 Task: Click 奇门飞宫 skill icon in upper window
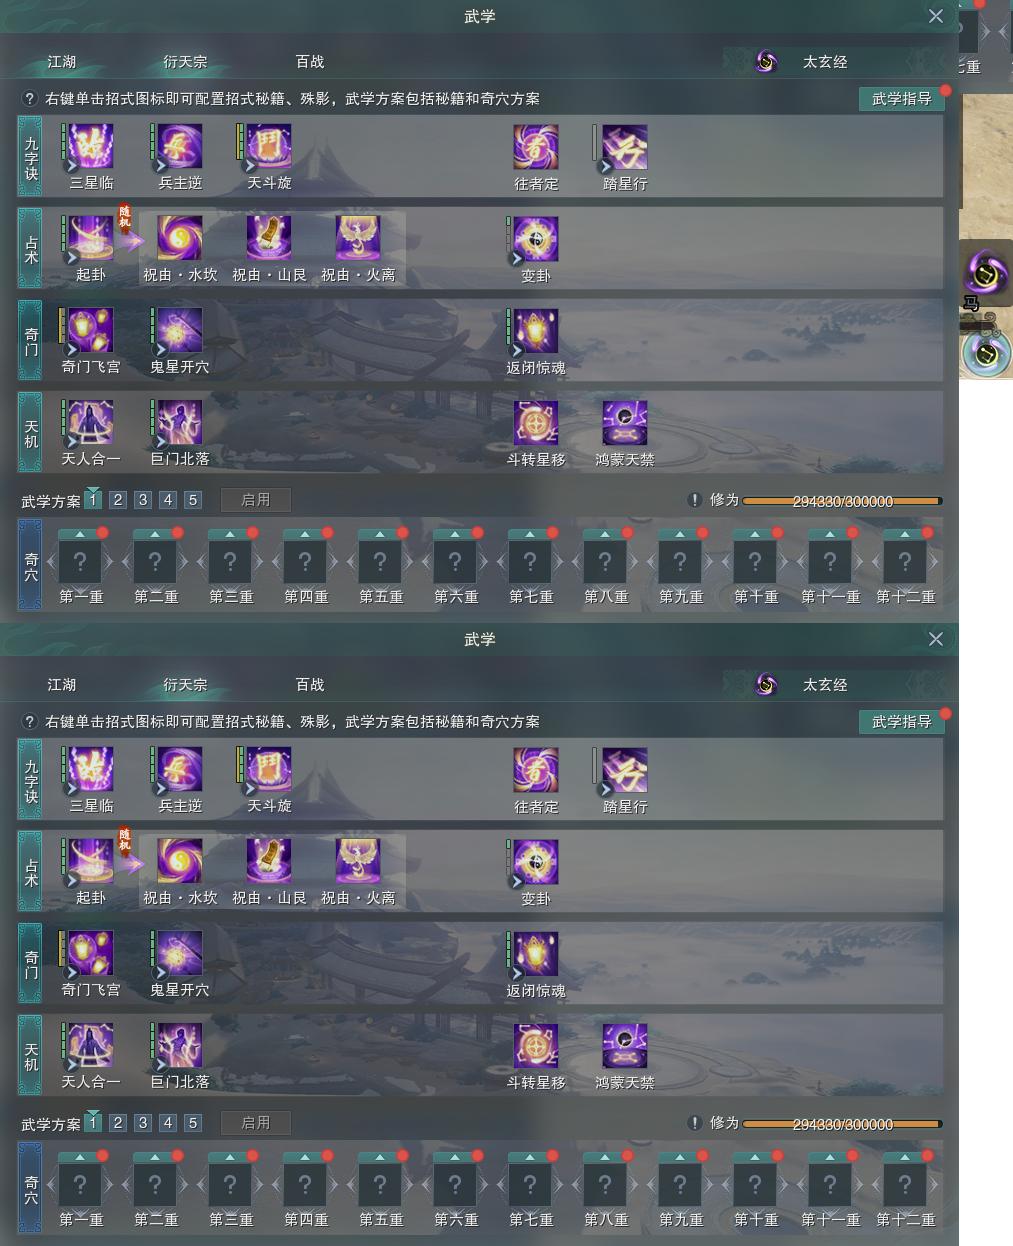click(x=91, y=331)
